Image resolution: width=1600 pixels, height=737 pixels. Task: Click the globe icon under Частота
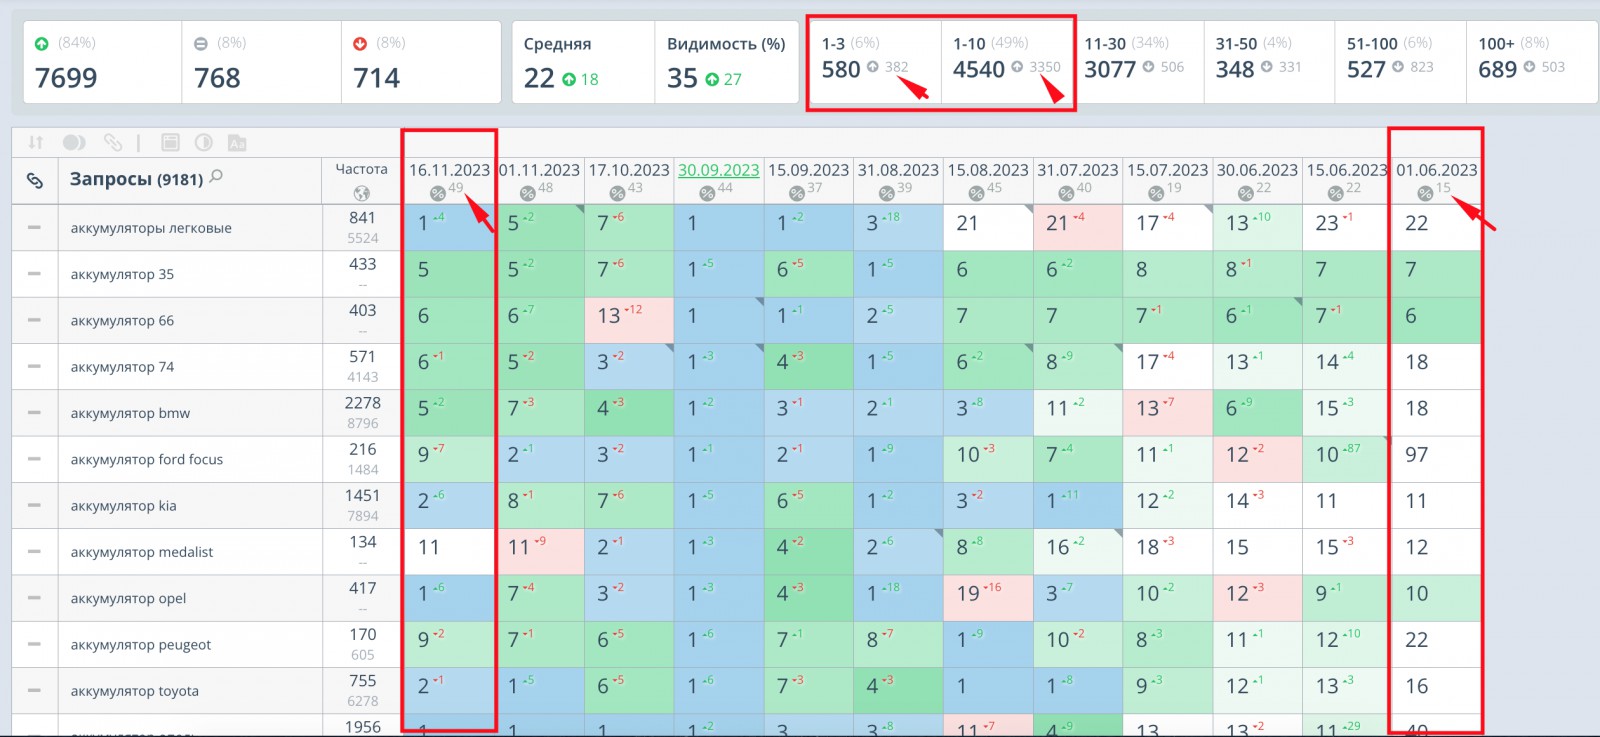coord(361,193)
